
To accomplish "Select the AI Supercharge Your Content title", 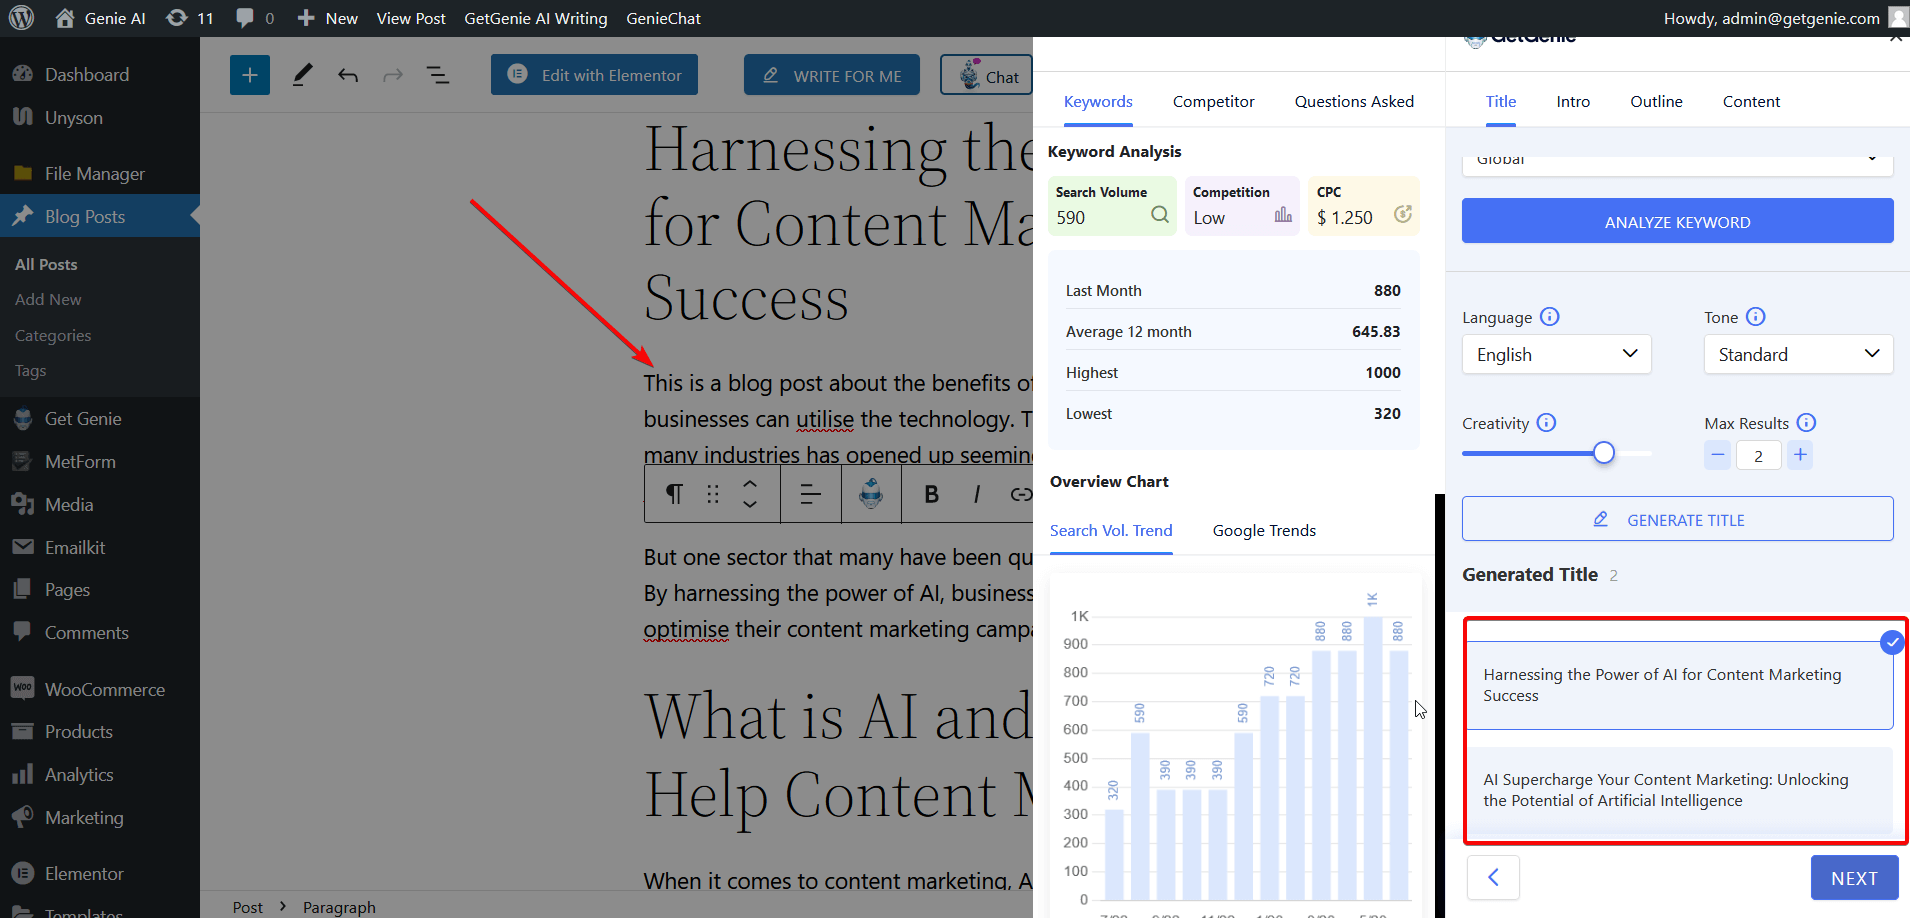I will tap(1680, 790).
